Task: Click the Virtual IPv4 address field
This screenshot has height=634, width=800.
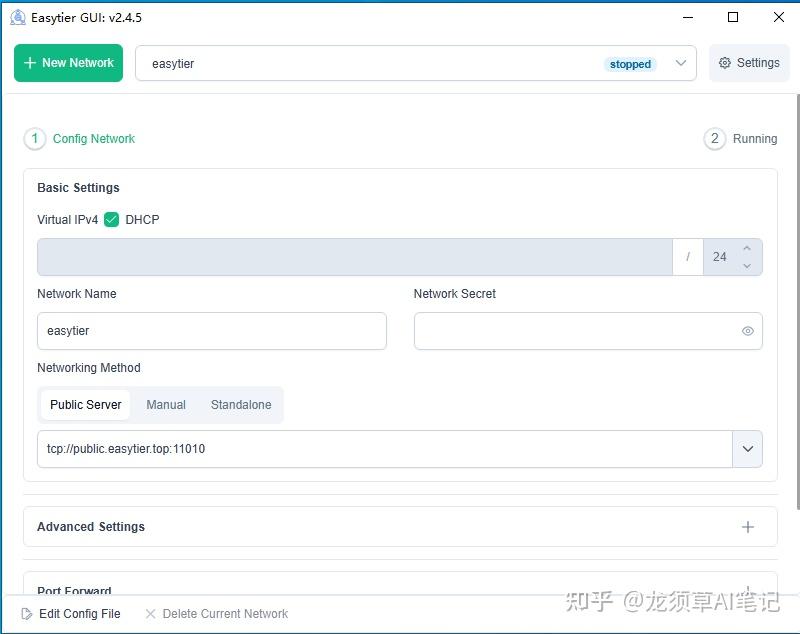Action: click(355, 257)
